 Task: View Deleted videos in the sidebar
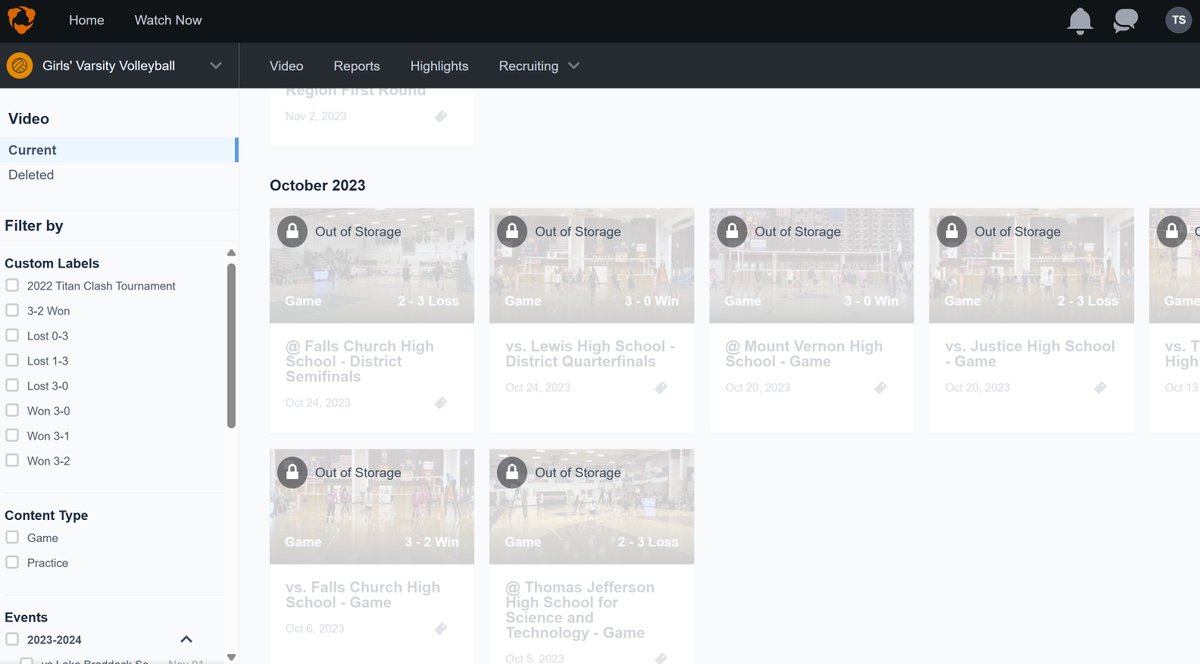point(31,174)
